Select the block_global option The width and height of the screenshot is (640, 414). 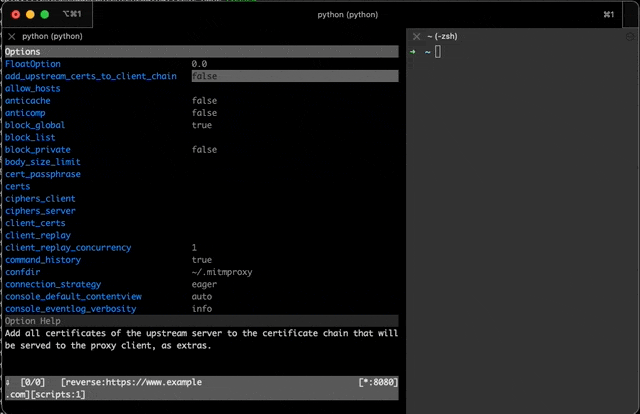[x=35, y=125]
